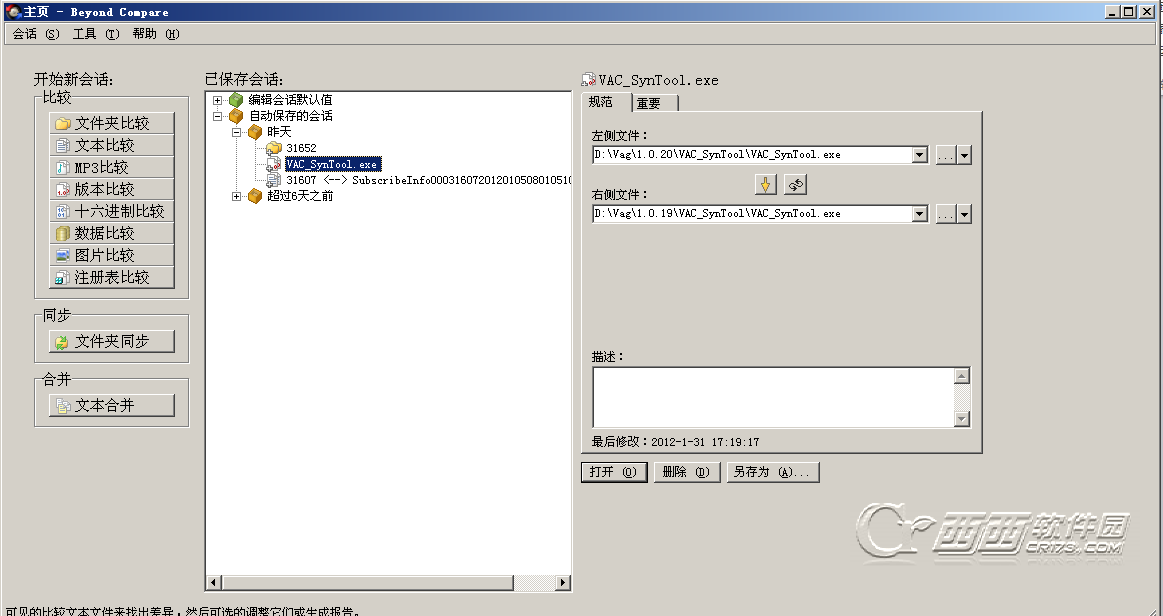Screen dimensions: 1163x616
Task: Click the description box scroll up arrow
Action: [962, 376]
